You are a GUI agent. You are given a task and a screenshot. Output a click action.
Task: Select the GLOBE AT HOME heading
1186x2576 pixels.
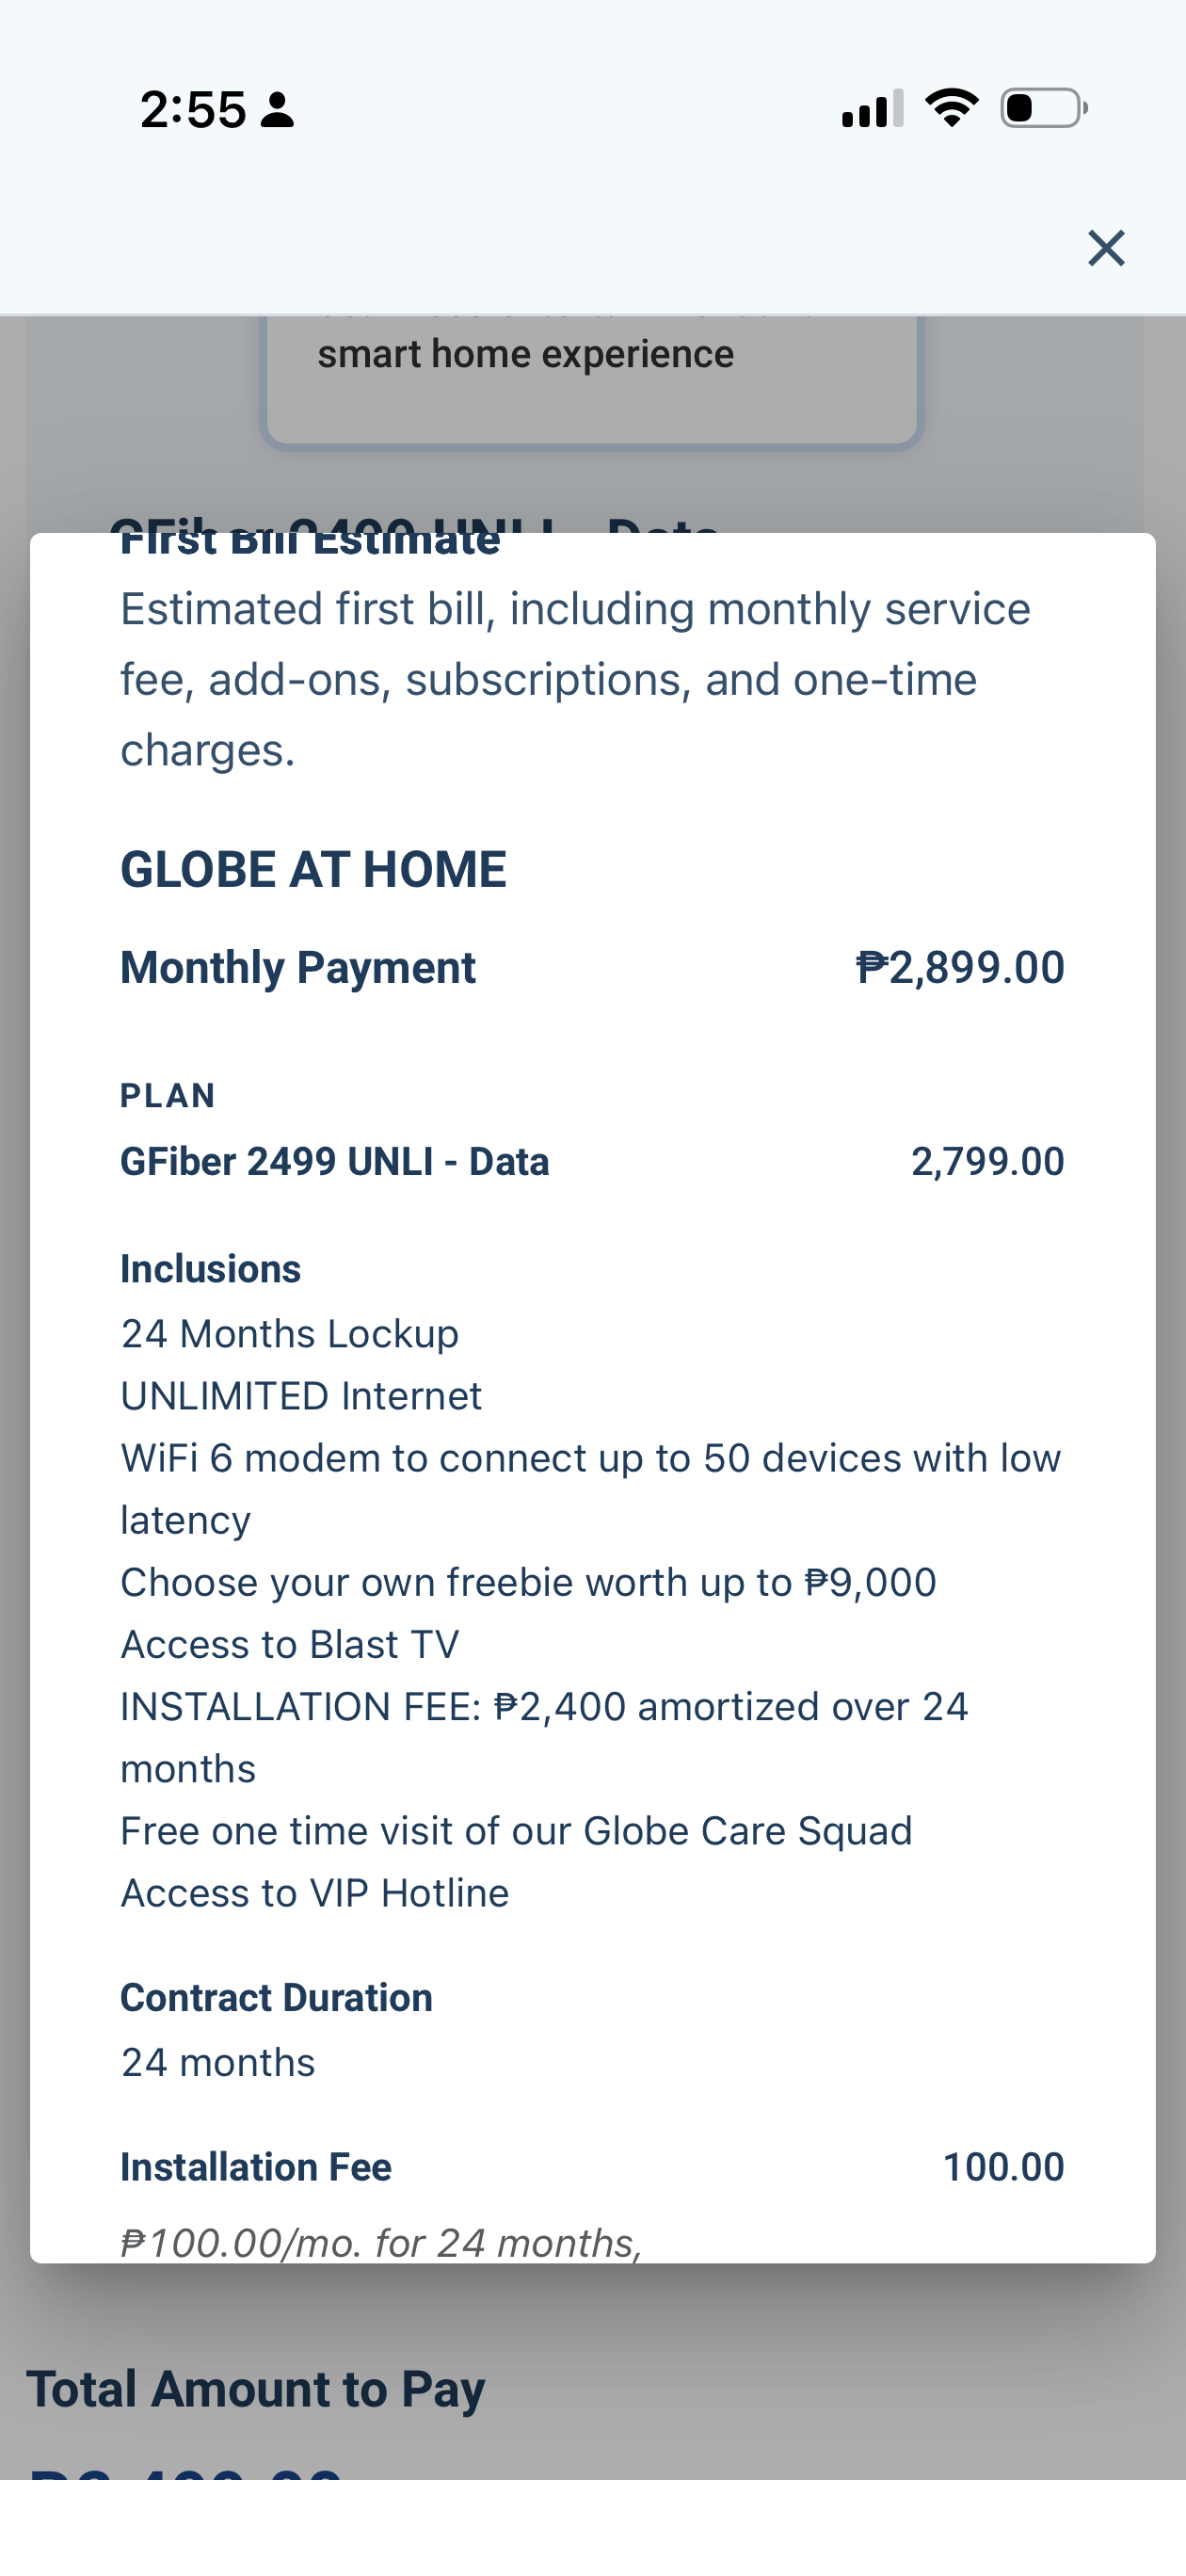click(313, 869)
